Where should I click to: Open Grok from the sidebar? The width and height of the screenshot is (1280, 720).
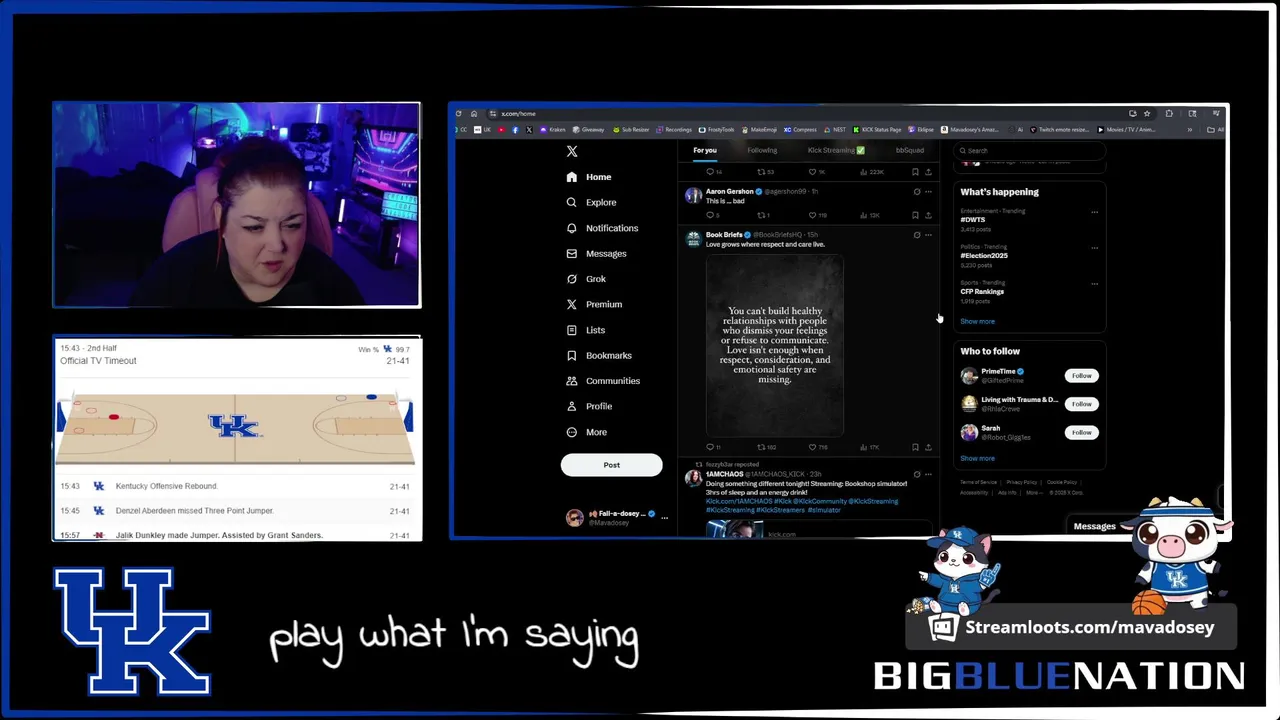click(x=586, y=279)
